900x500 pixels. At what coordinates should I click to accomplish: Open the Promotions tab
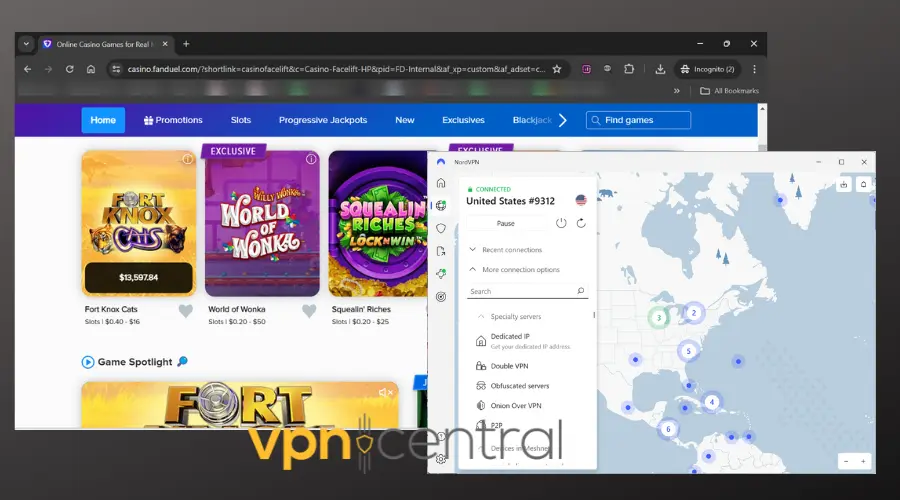tap(173, 120)
